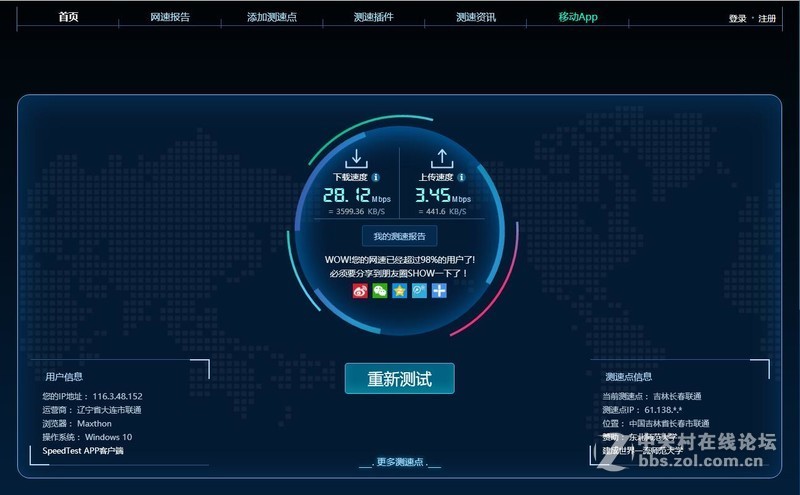Share via blue Tencent Weibo icon
The image size is (800, 495).
419,291
